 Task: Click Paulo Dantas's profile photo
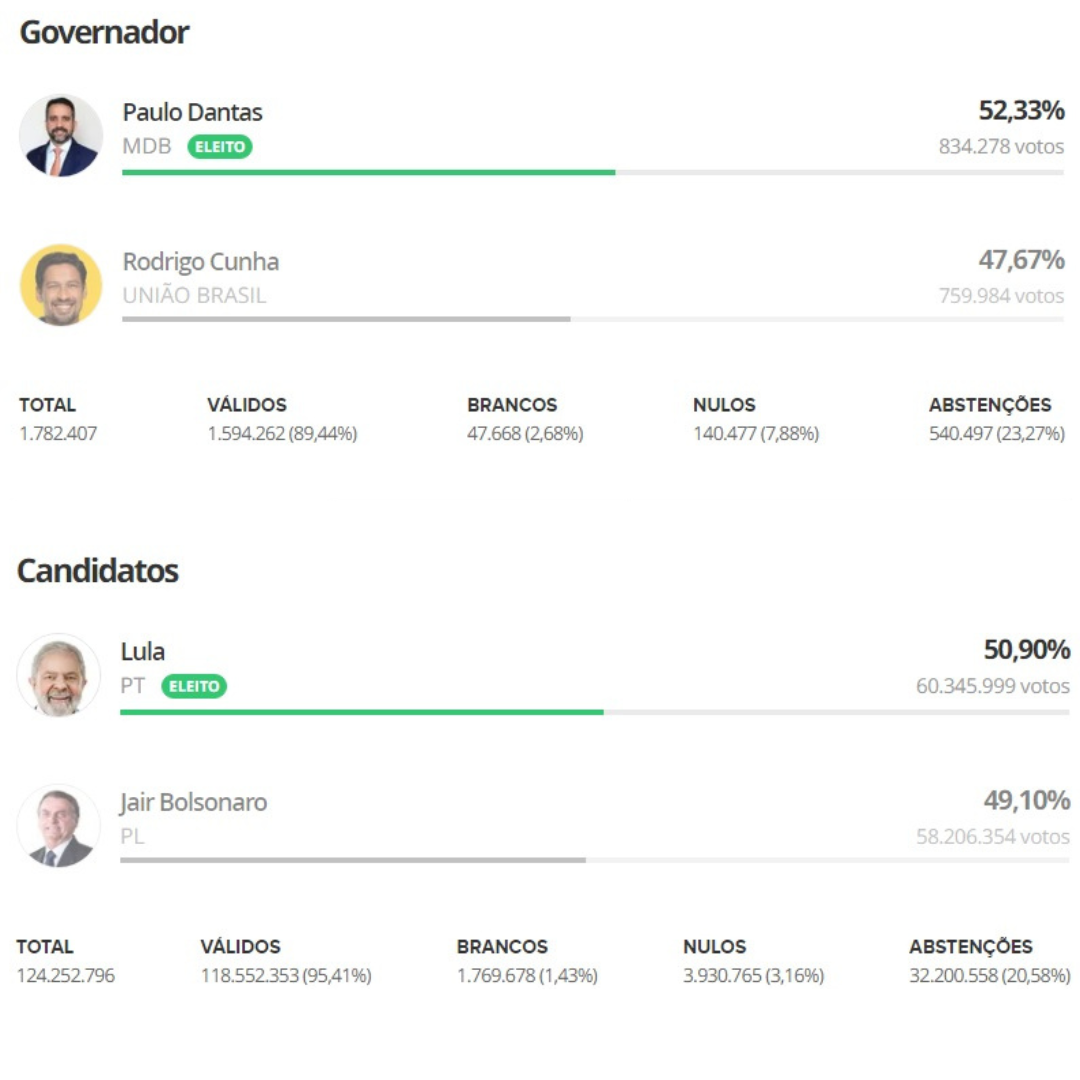point(60,135)
